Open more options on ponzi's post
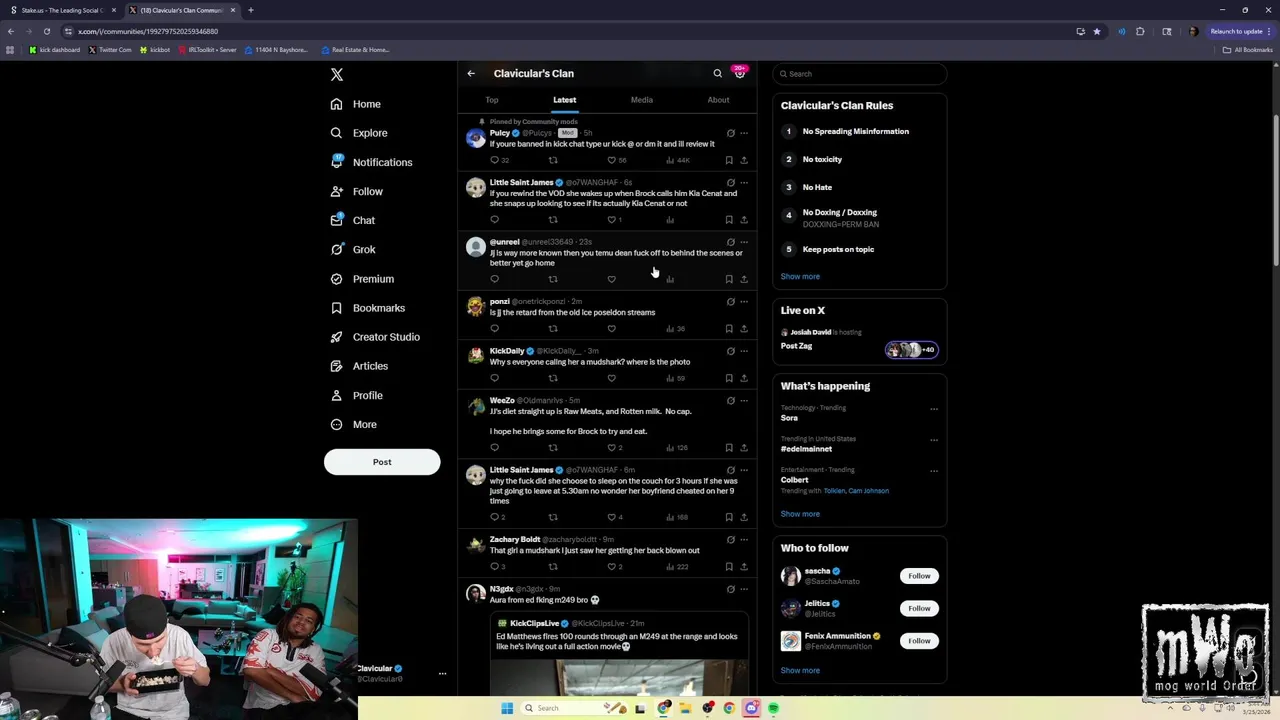 [744, 301]
